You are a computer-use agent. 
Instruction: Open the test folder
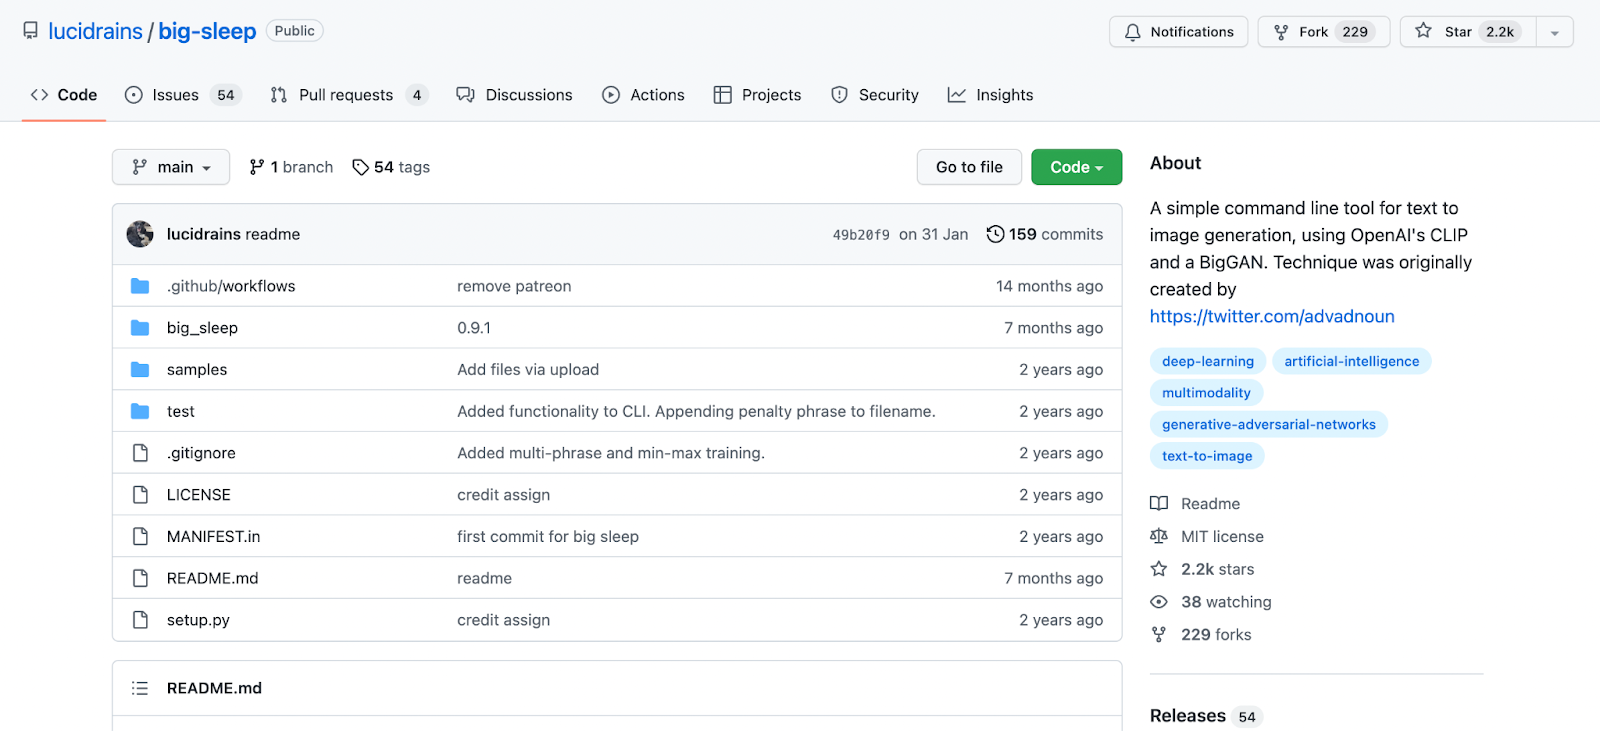[181, 411]
